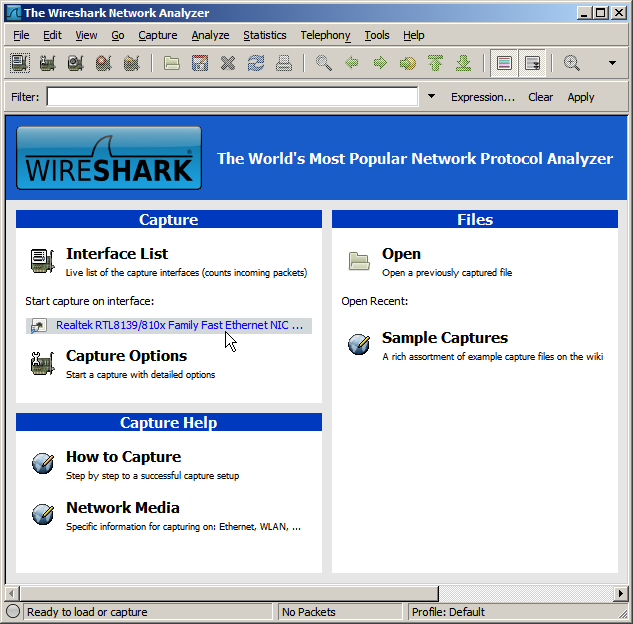This screenshot has height=624, width=633.
Task: Open the interface list toolbar icon
Action: tap(20, 63)
